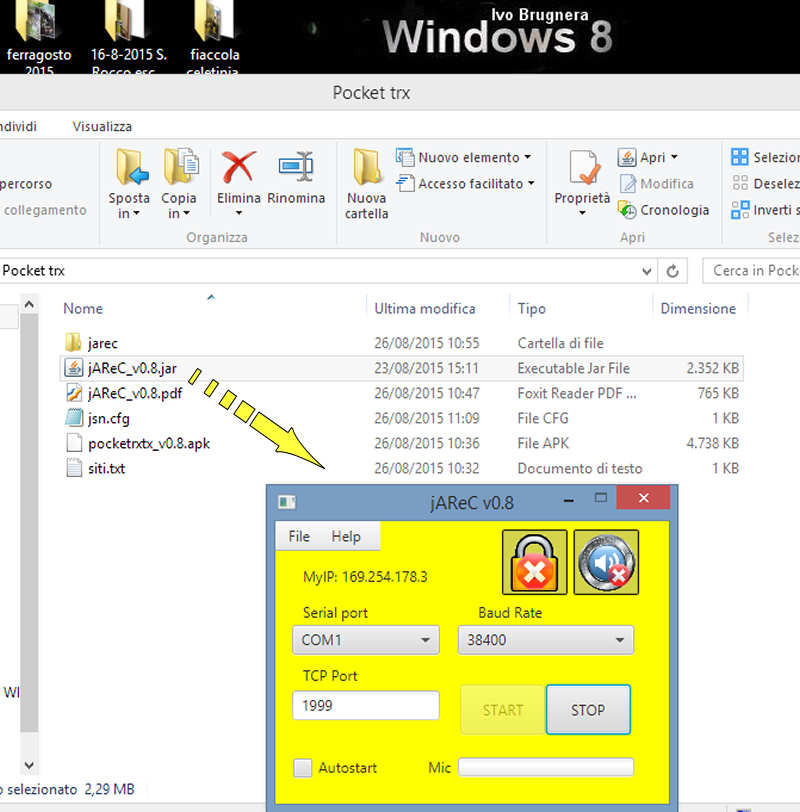Select the jsn.cfg file icon

tap(74, 418)
